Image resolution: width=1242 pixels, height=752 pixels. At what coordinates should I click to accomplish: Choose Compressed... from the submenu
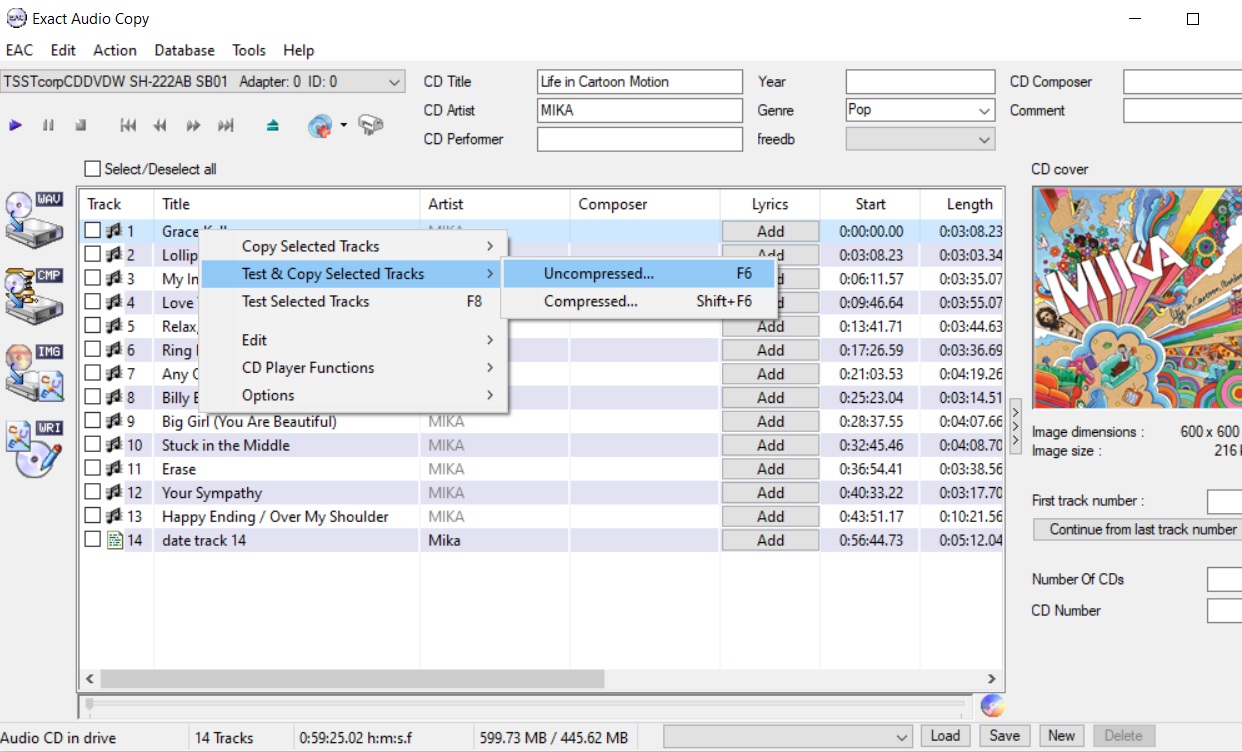click(638, 301)
